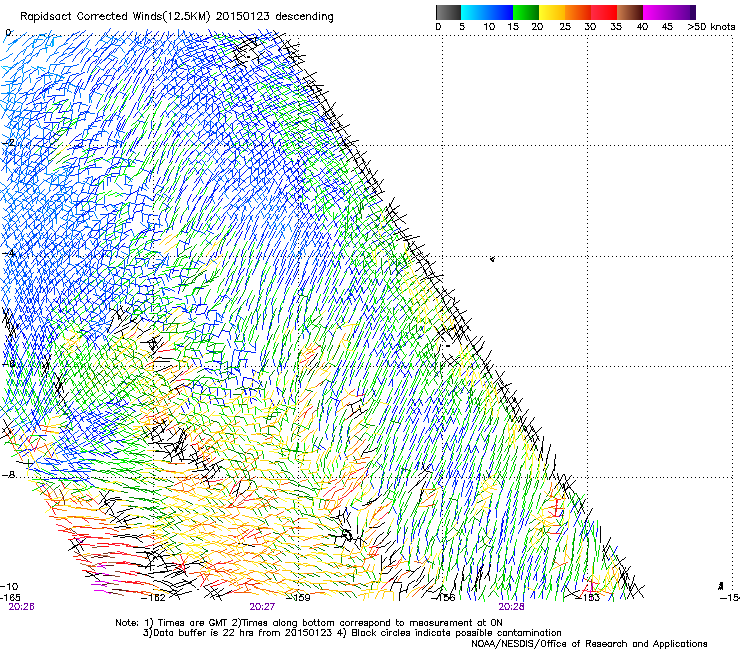The image size is (740, 650).
Task: Click the '-4' latitude axis label
Action: tap(8, 253)
